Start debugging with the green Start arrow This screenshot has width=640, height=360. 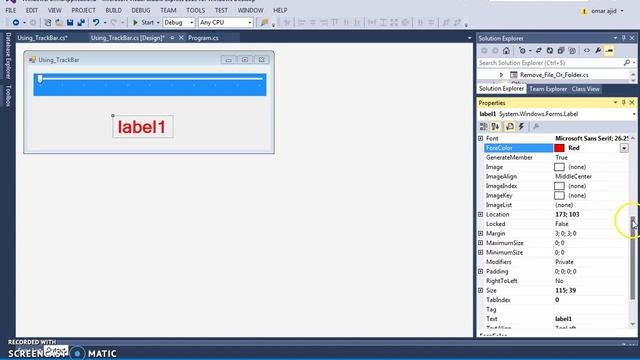(136, 22)
